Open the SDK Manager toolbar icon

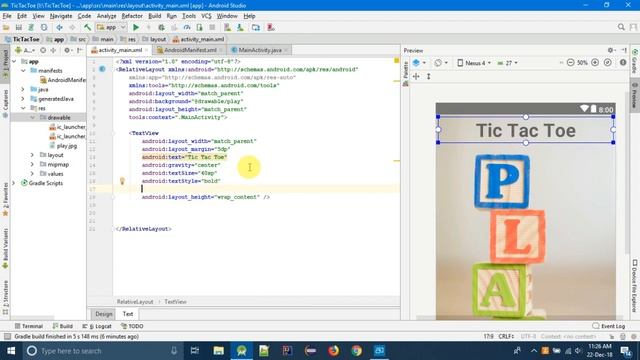(x=240, y=27)
